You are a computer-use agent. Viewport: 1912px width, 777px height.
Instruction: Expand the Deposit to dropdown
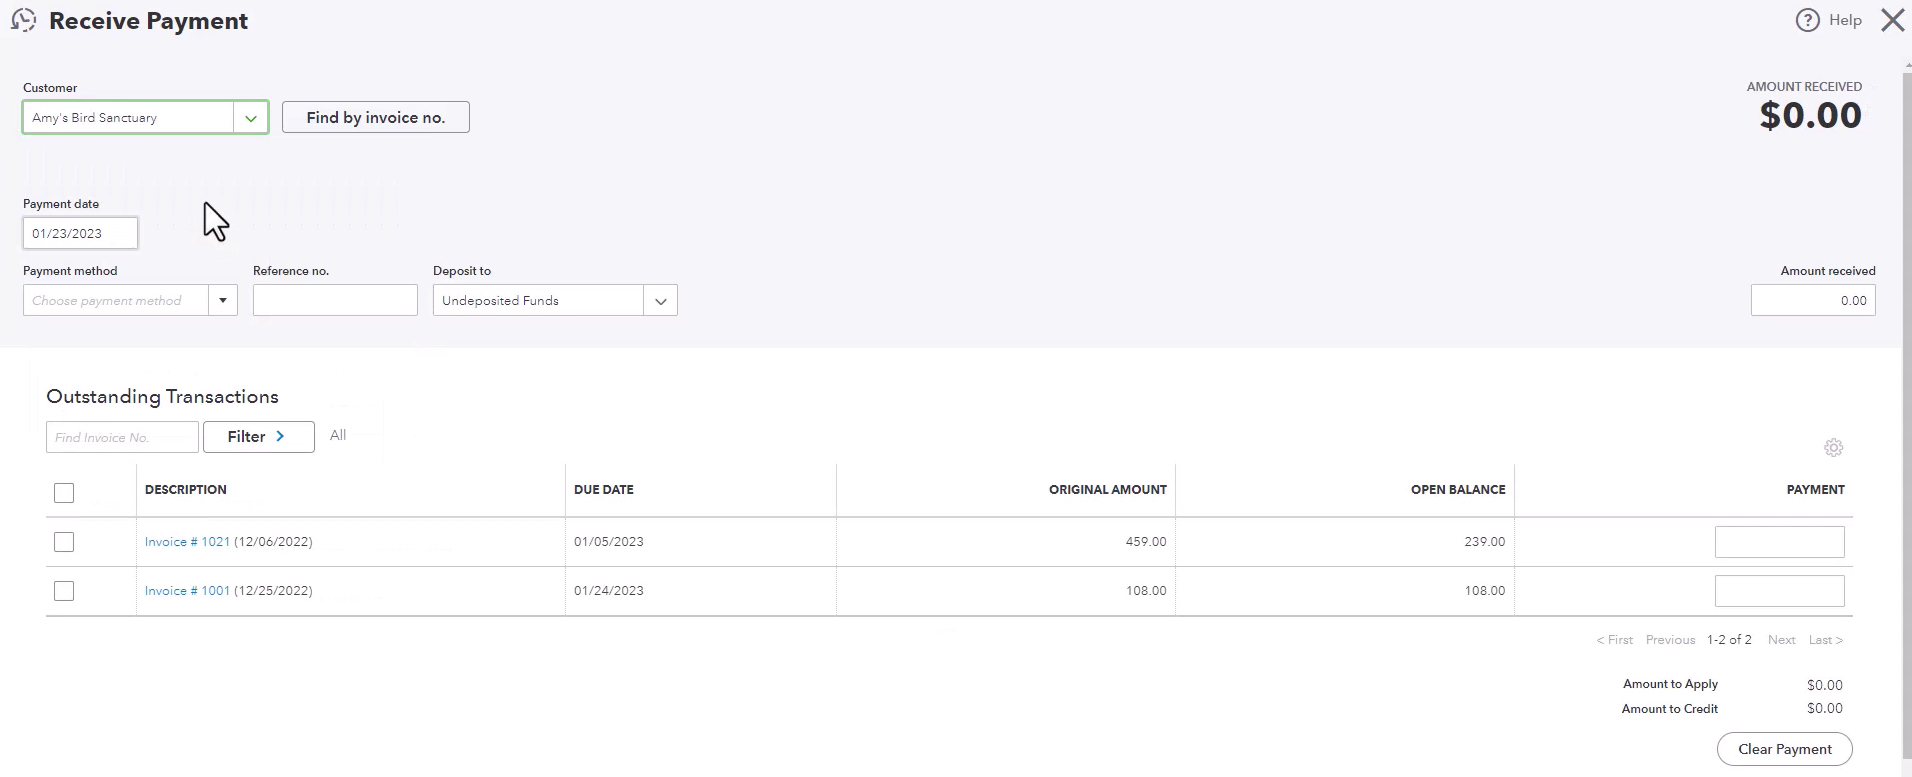660,300
